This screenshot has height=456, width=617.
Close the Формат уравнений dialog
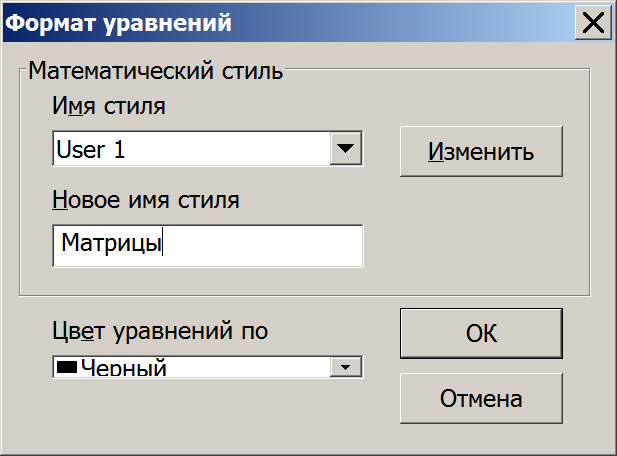(x=593, y=22)
